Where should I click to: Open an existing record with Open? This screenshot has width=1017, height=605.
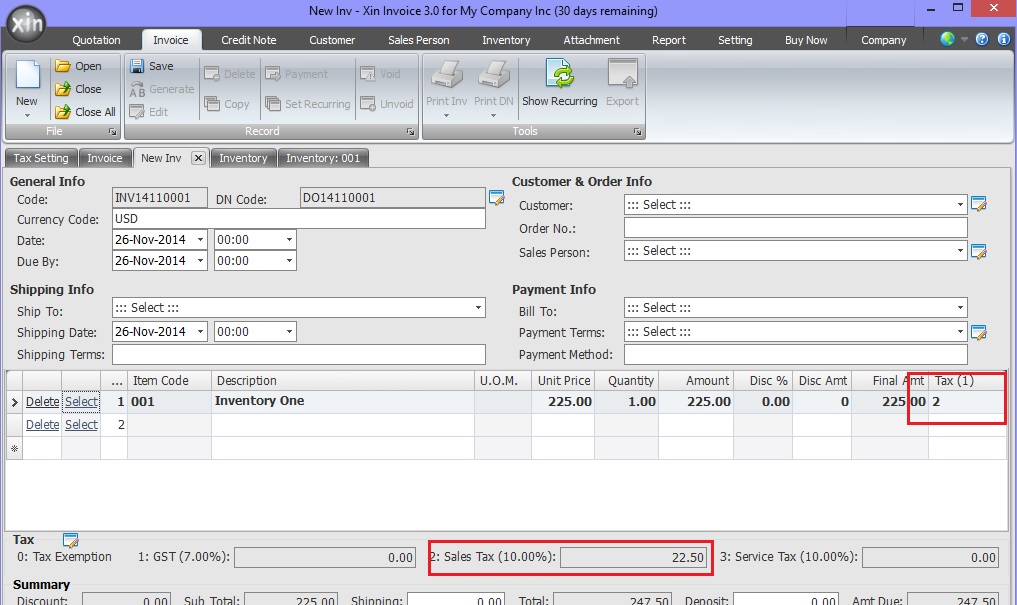point(78,66)
